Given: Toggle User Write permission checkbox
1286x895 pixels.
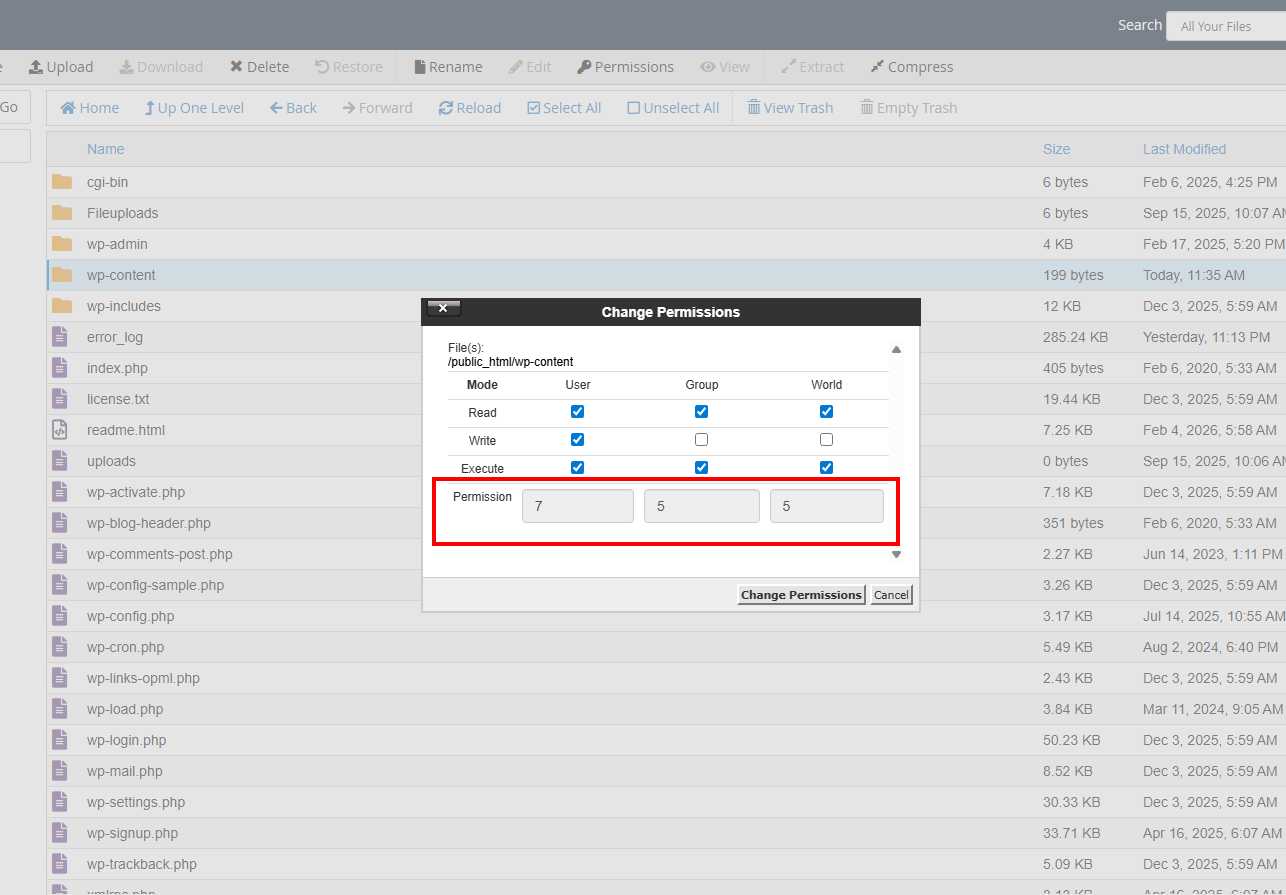Looking at the screenshot, I should click(577, 439).
